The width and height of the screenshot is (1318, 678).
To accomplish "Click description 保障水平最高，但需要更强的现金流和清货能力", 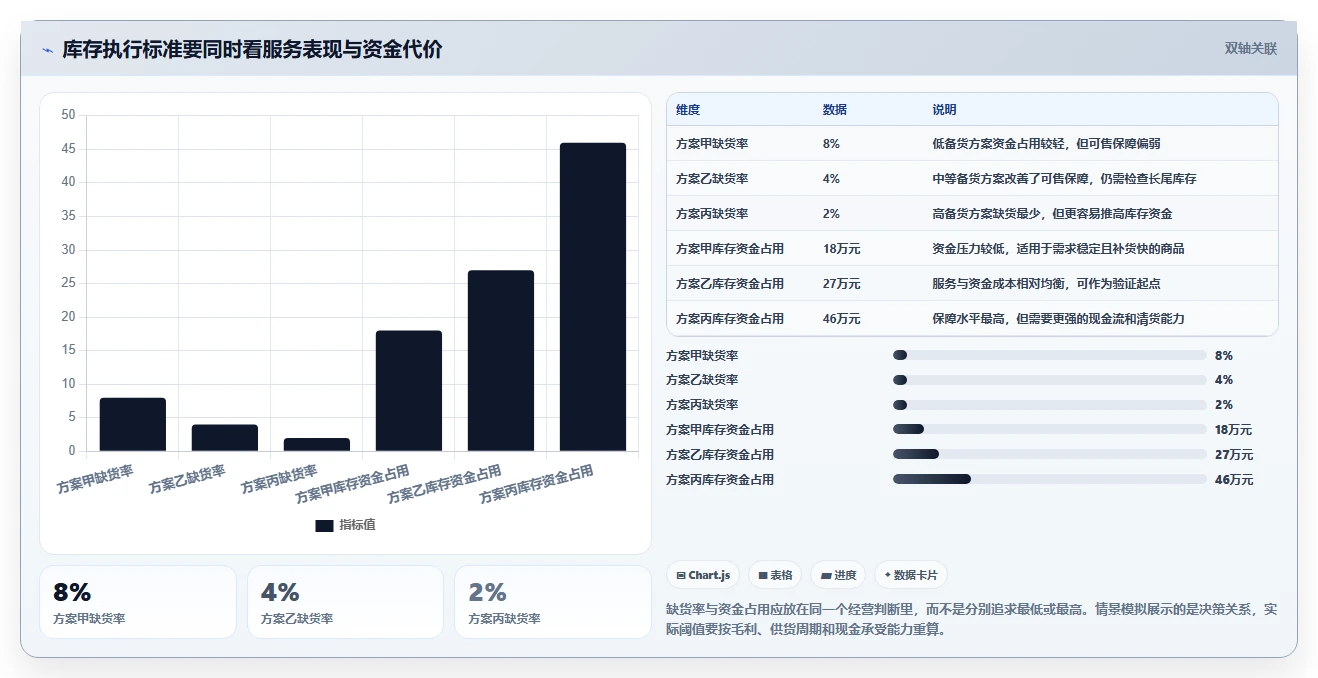I will (x=1058, y=319).
